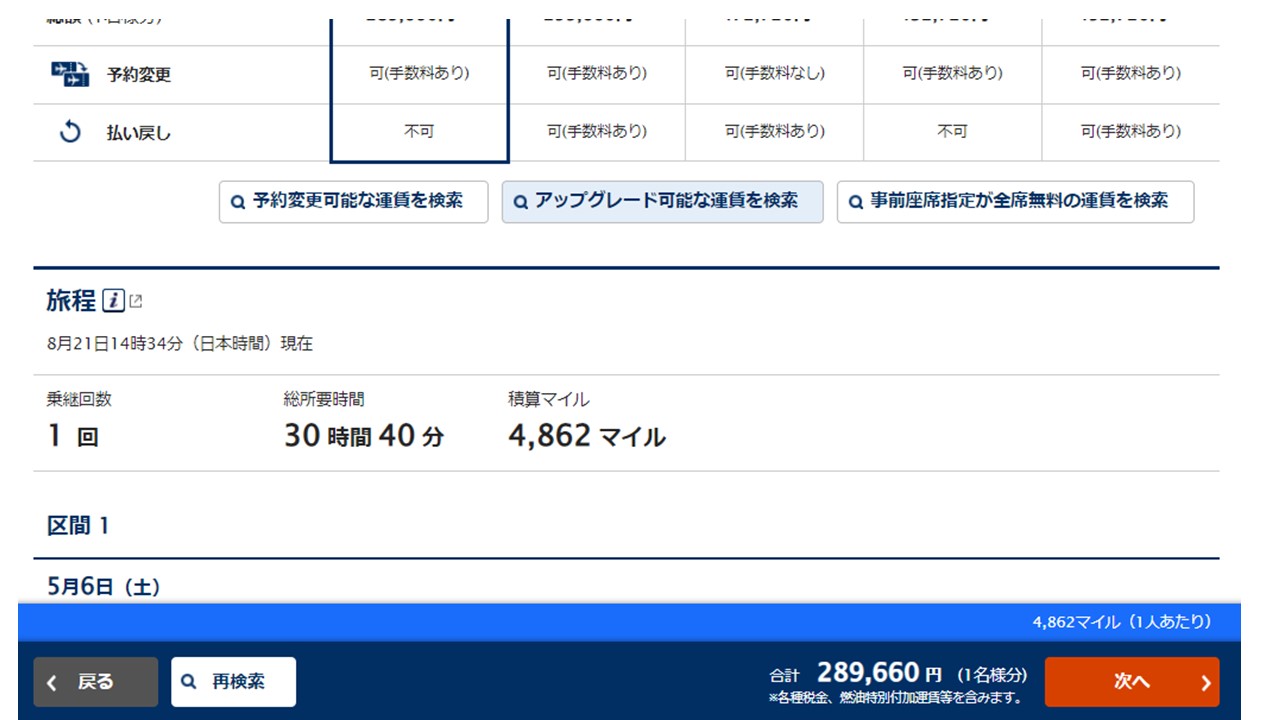Click magnifier icon in アップグレード可能な運賃を検索
1280x720 pixels.
click(x=519, y=202)
